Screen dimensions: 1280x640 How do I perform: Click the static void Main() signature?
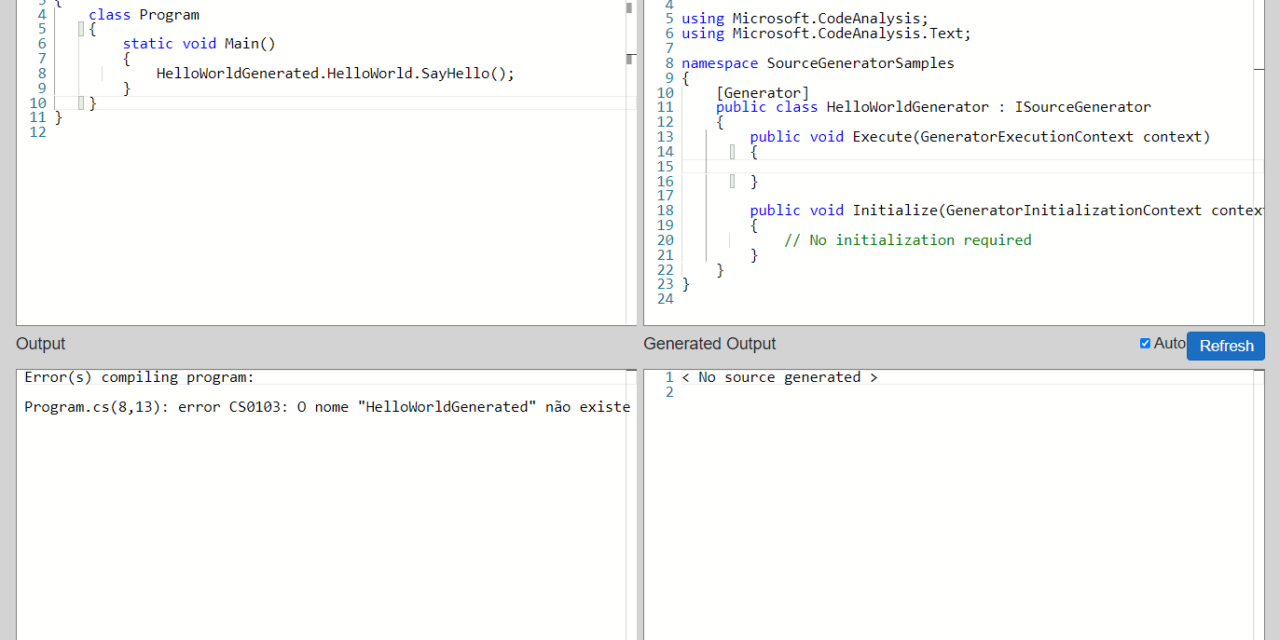[x=198, y=44]
